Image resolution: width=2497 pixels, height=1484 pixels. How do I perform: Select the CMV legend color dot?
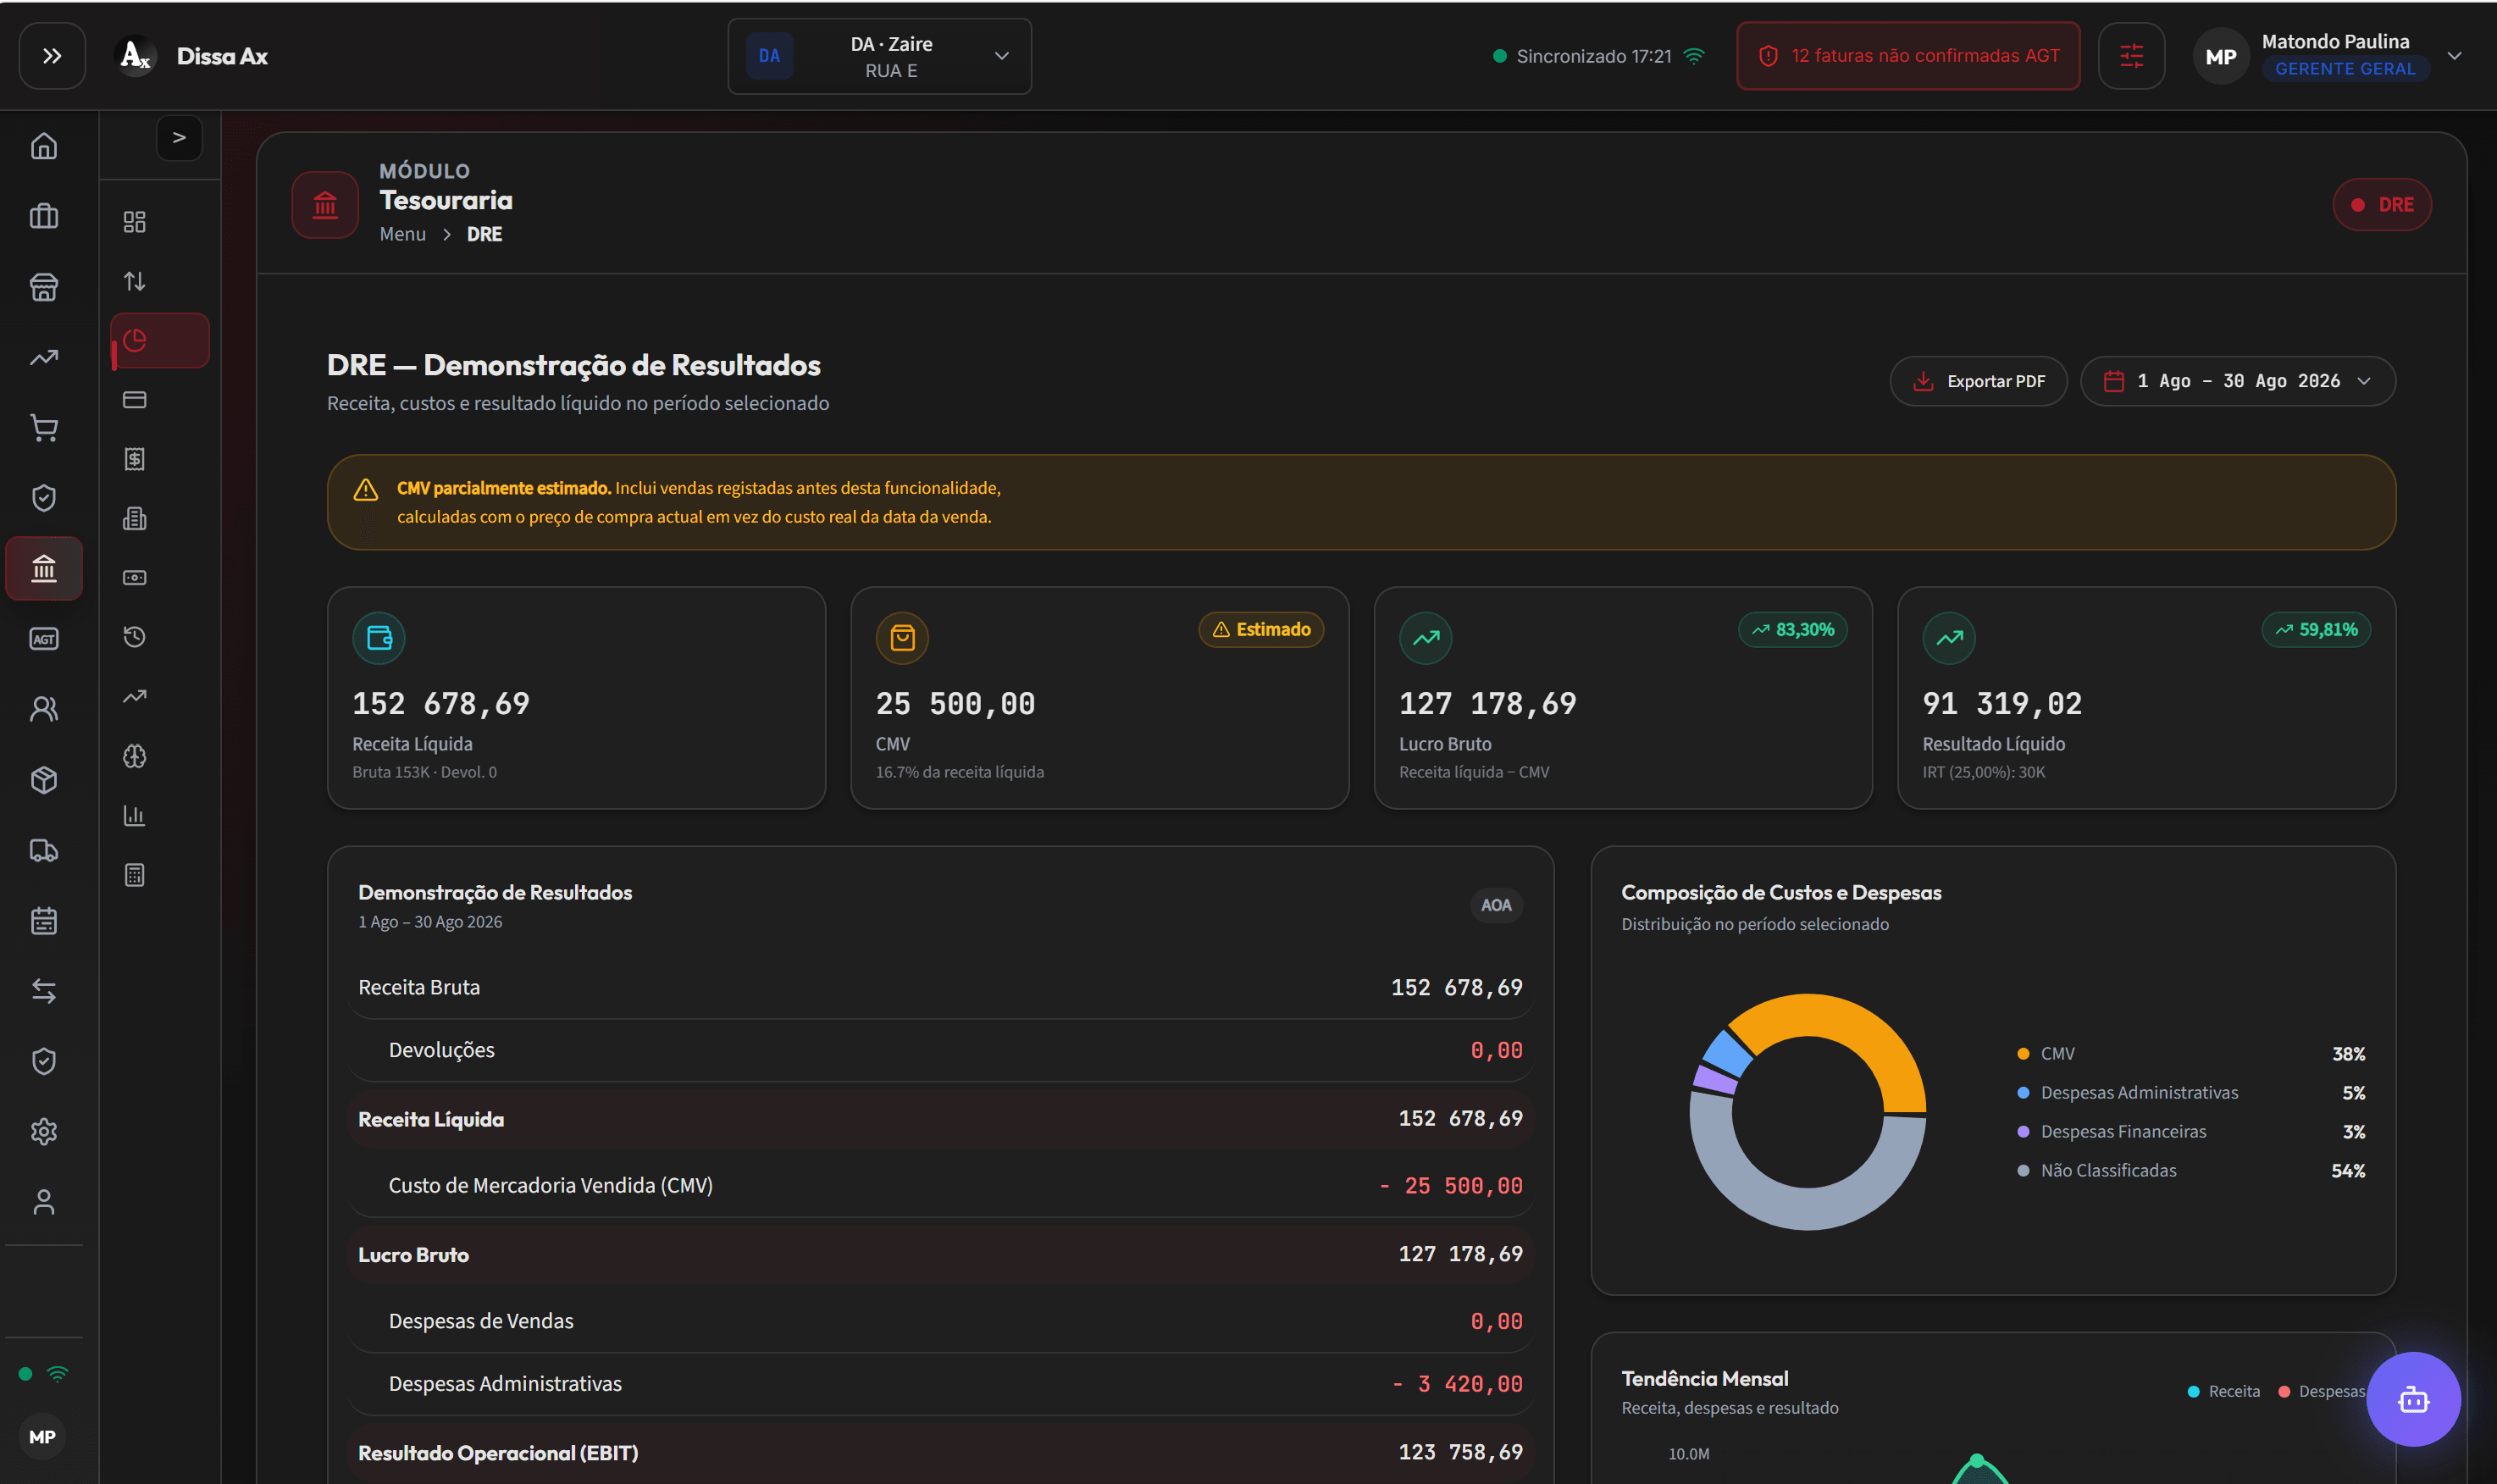[x=2023, y=1054]
